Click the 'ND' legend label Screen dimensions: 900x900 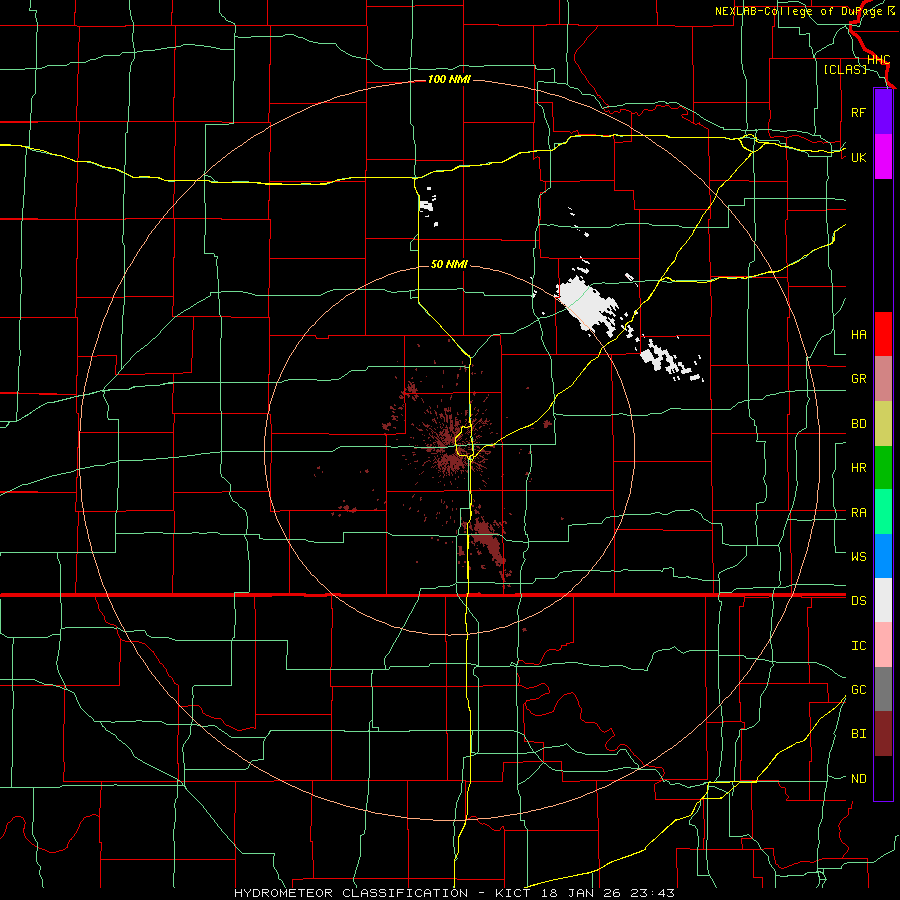(x=858, y=779)
